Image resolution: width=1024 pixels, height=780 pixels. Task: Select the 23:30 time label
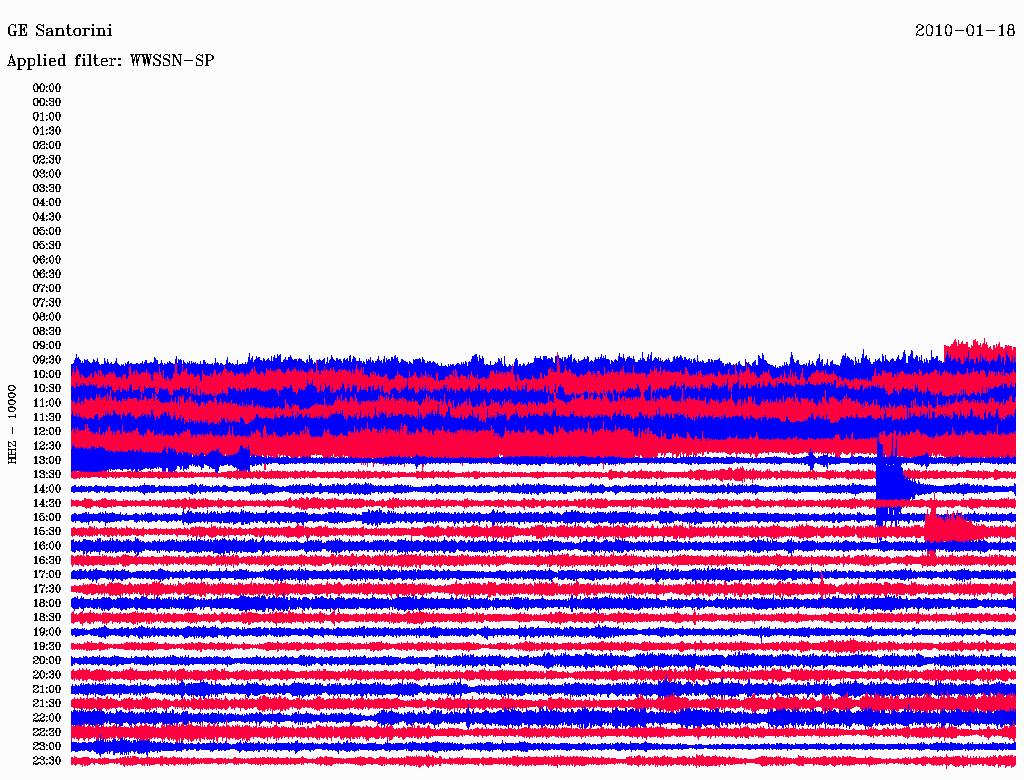point(46,761)
